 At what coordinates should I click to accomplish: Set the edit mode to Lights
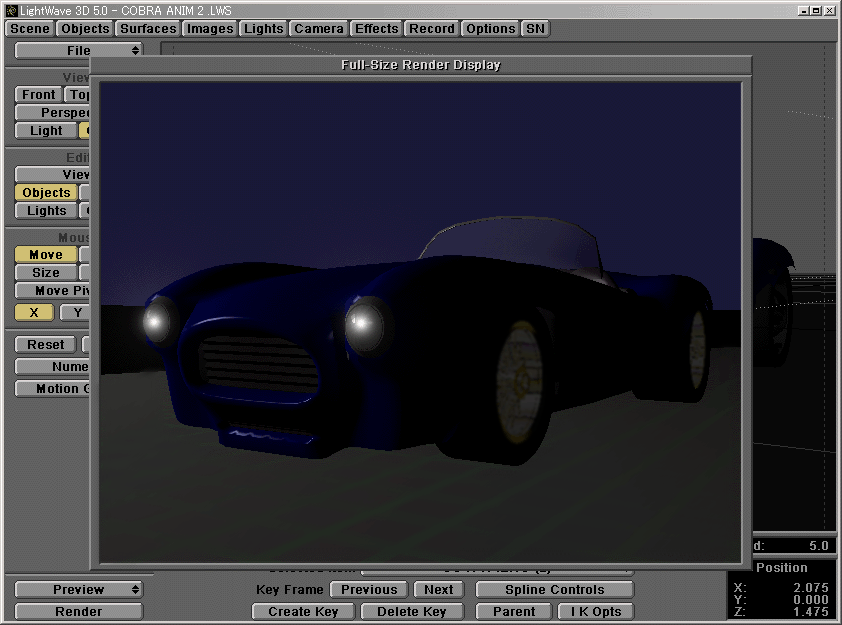coord(45,210)
